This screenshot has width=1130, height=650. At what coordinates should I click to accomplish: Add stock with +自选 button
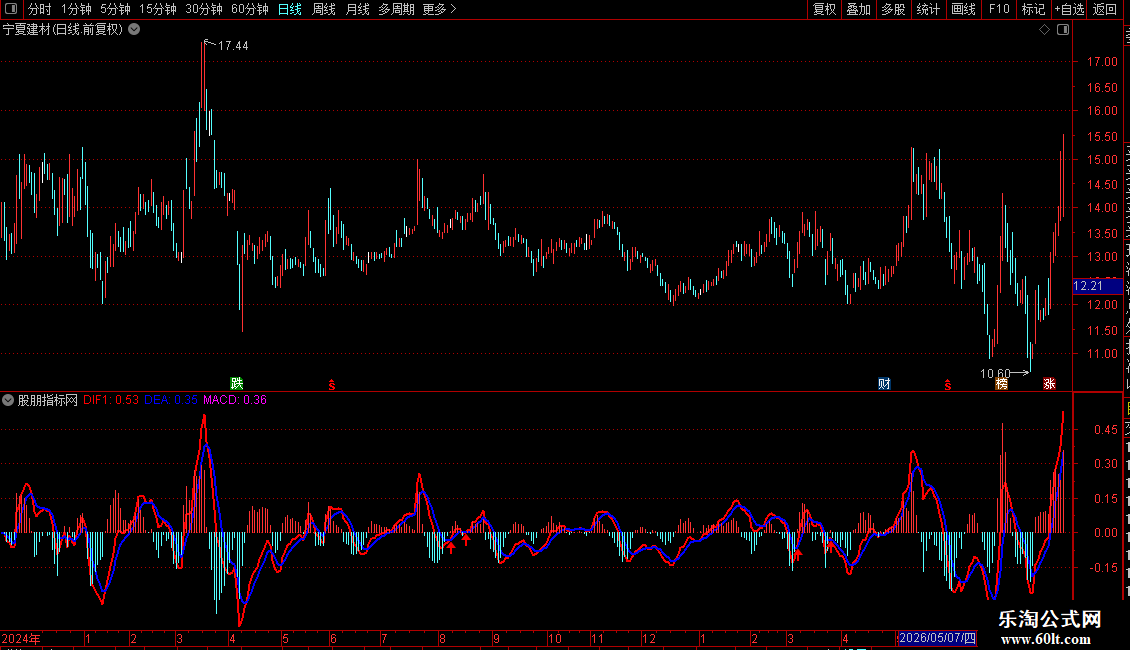[x=1069, y=9]
